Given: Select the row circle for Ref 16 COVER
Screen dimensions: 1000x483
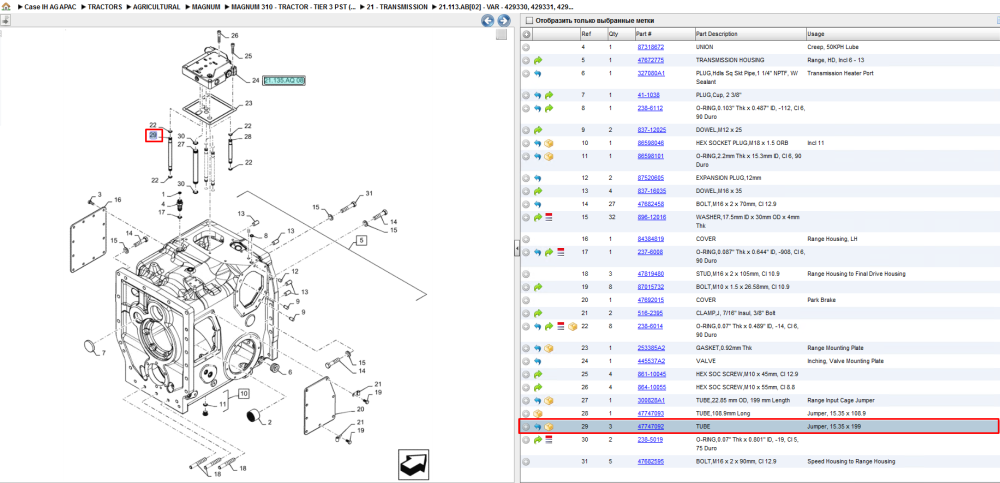Looking at the screenshot, I should (x=526, y=239).
